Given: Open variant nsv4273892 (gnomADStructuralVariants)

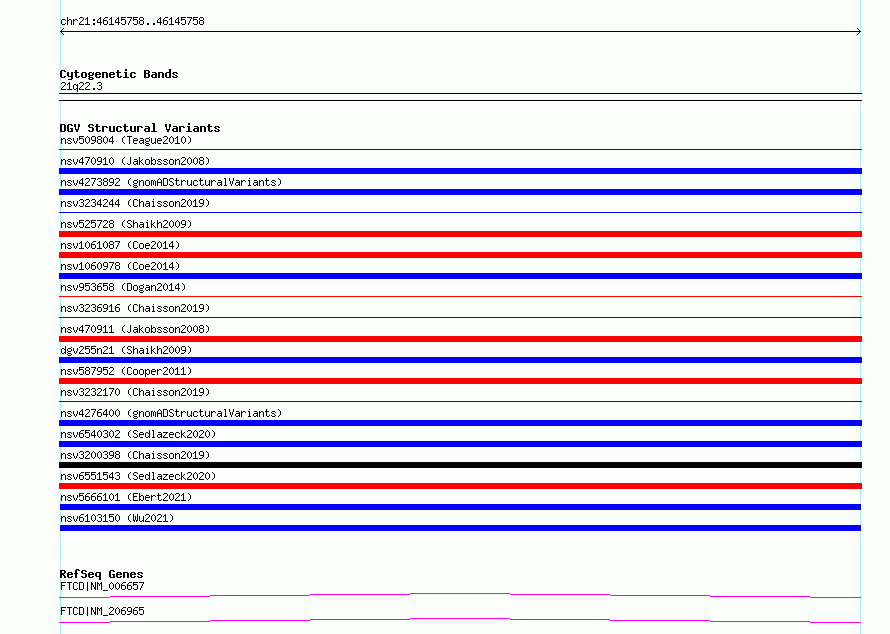Looking at the screenshot, I should (x=171, y=182).
